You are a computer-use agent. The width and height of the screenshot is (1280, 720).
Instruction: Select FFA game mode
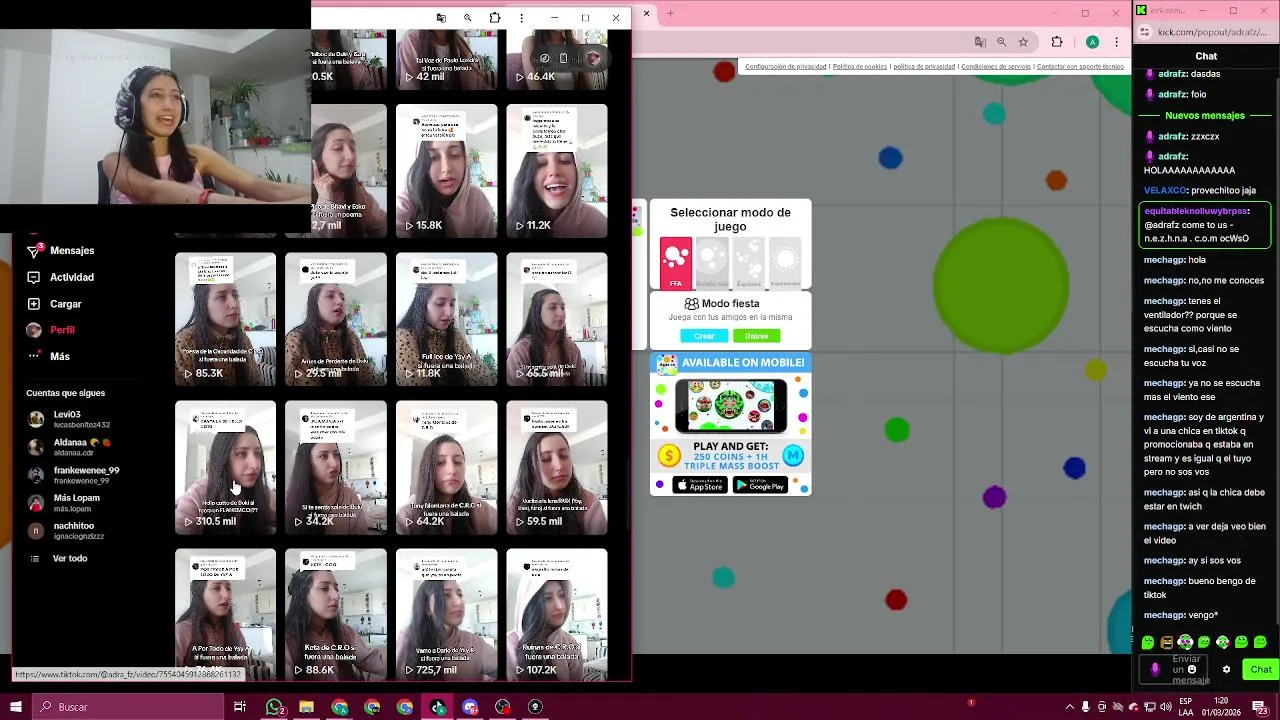pos(676,264)
